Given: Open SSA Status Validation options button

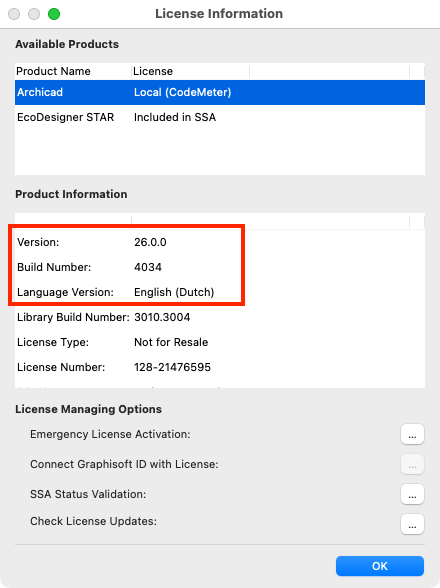Looking at the screenshot, I should tap(412, 494).
